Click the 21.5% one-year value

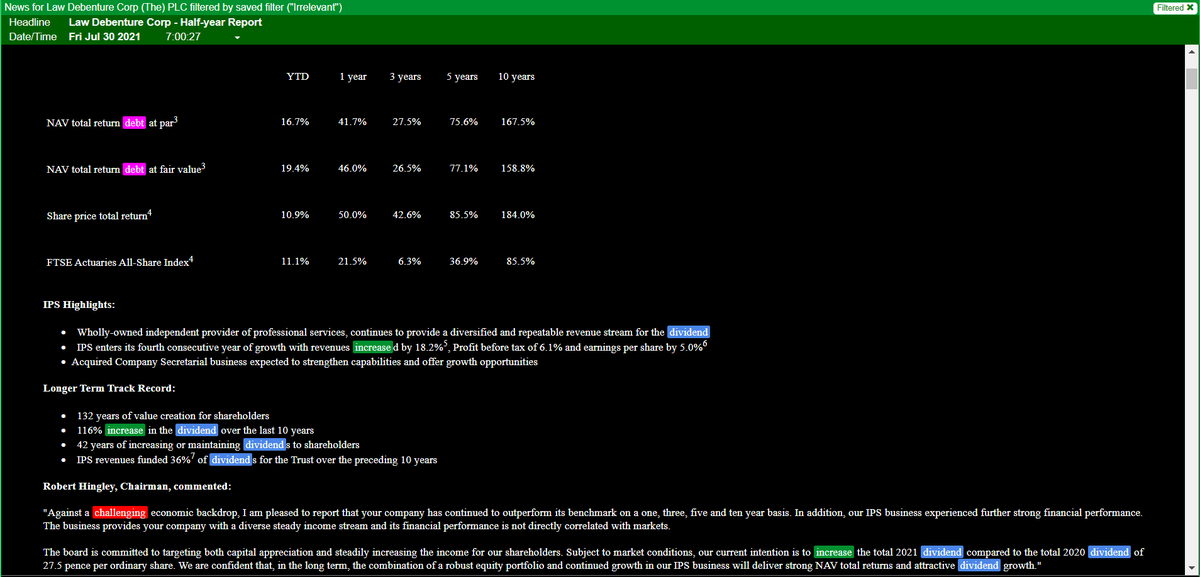pos(352,261)
